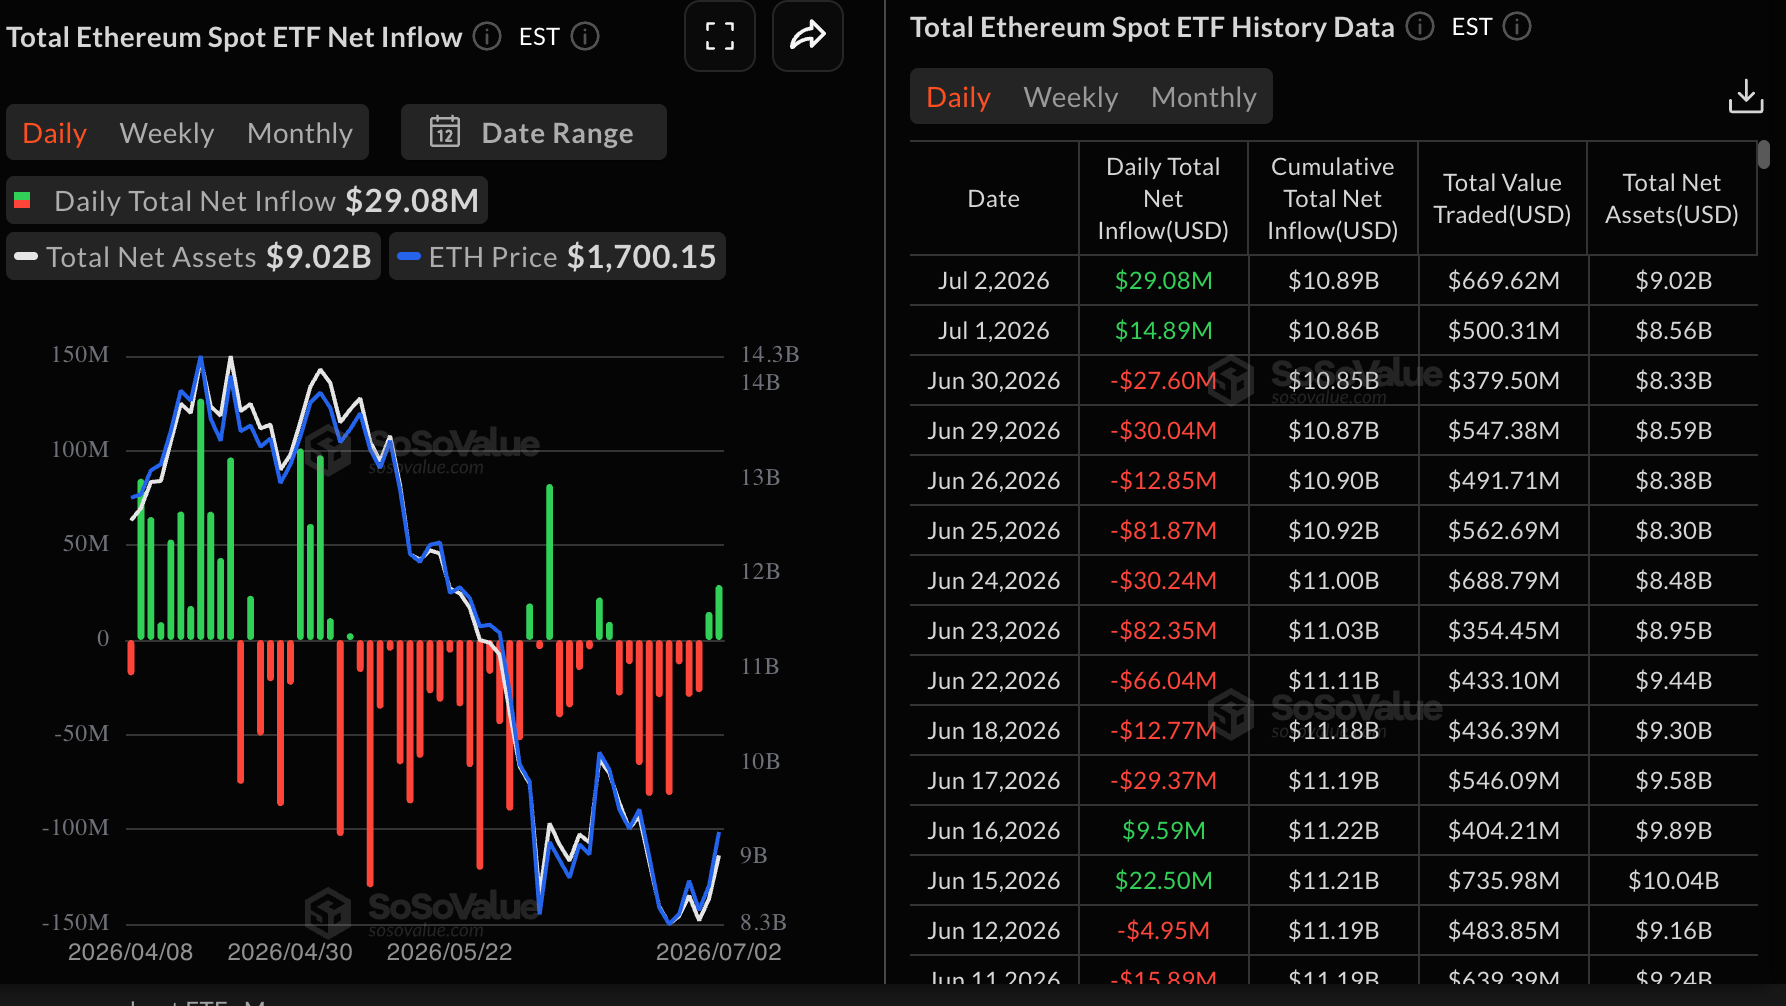Switch history table to Monthly

point(1204,97)
